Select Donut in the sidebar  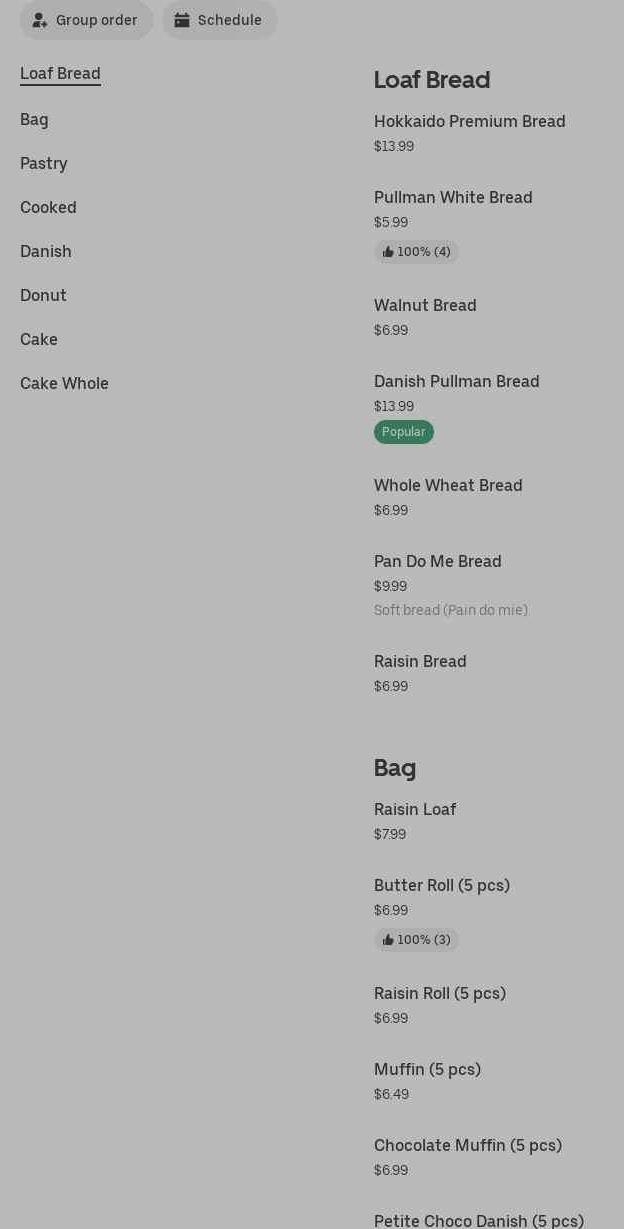point(43,296)
